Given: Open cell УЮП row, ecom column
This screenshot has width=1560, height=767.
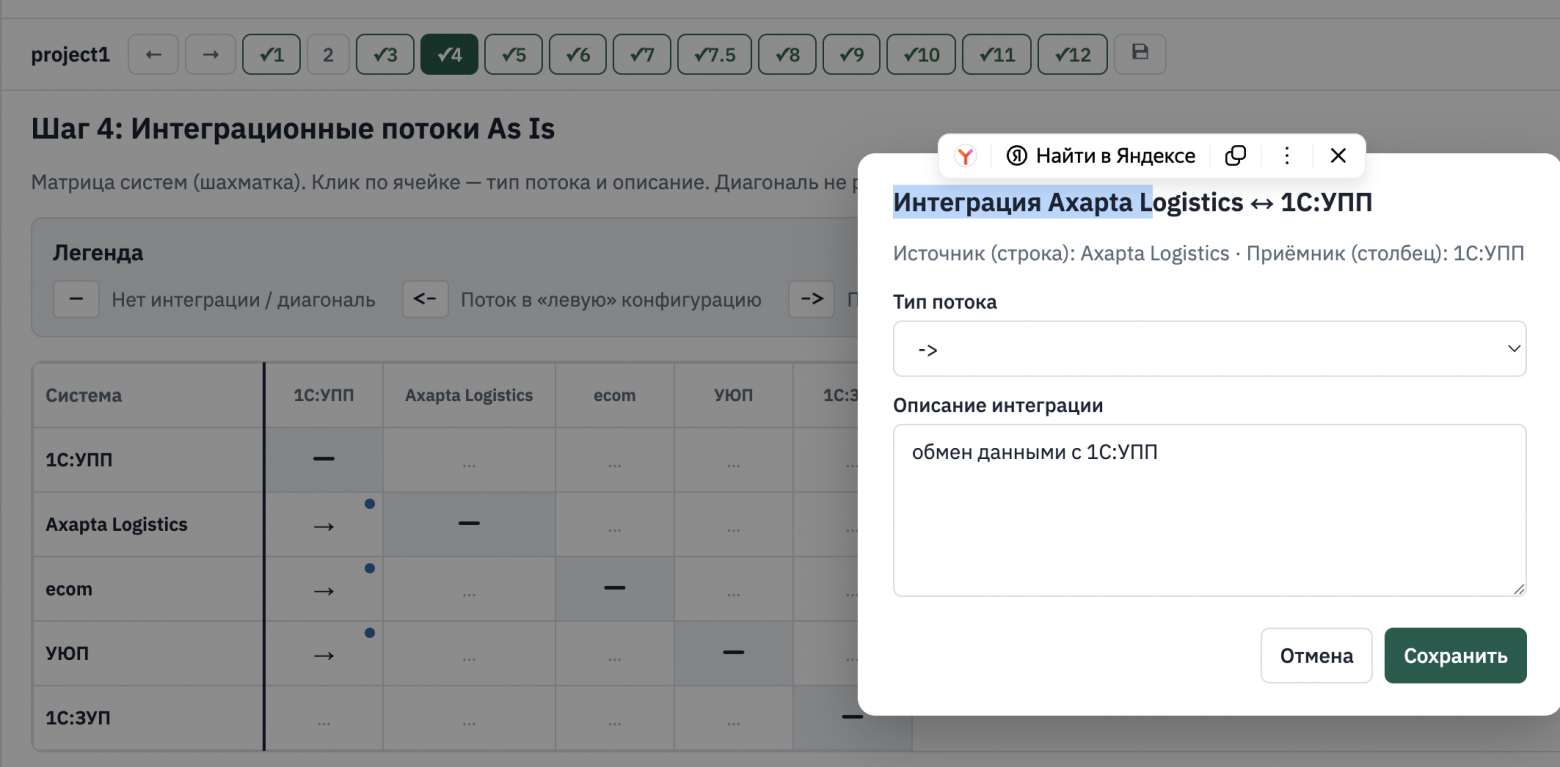Looking at the screenshot, I should (x=614, y=654).
